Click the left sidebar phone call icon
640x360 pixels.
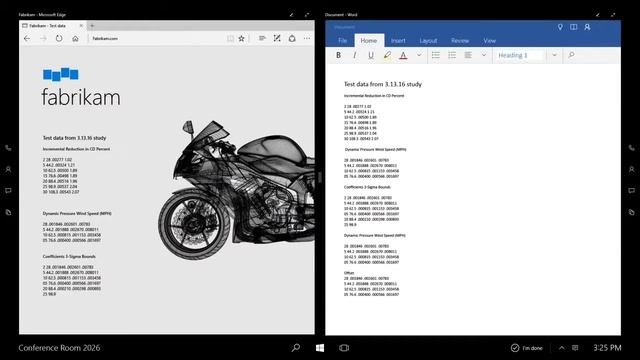tap(8, 148)
